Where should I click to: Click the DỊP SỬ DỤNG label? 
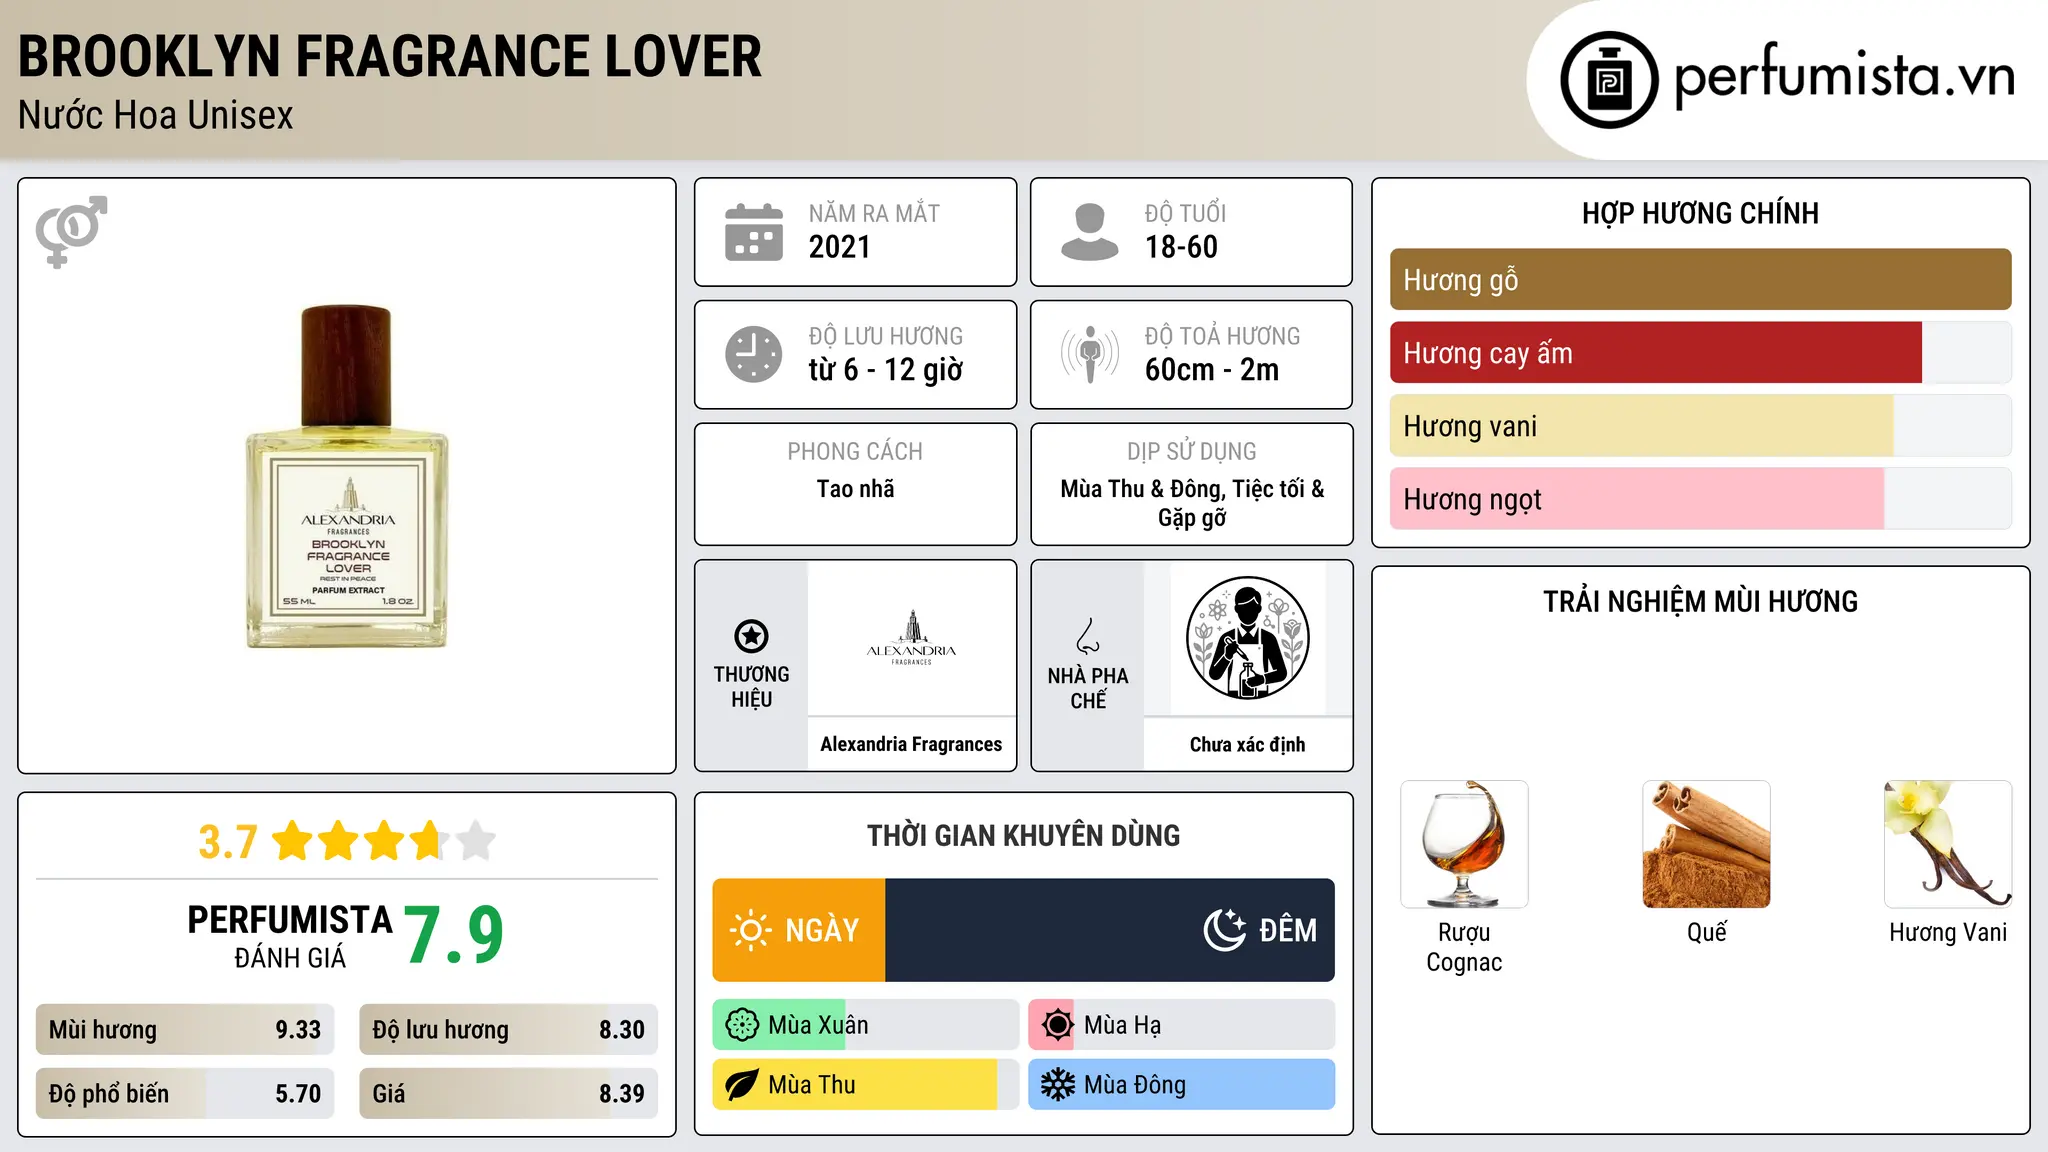[x=1191, y=452]
